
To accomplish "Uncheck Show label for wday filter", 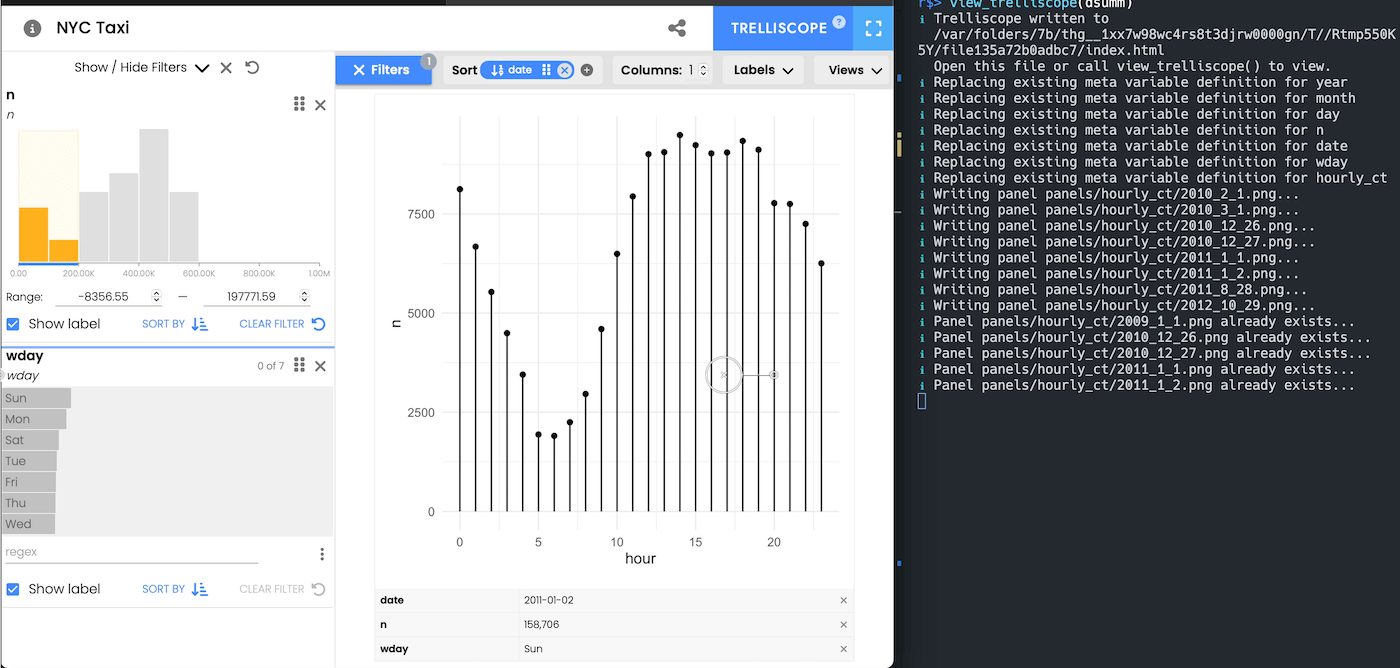I will point(13,589).
